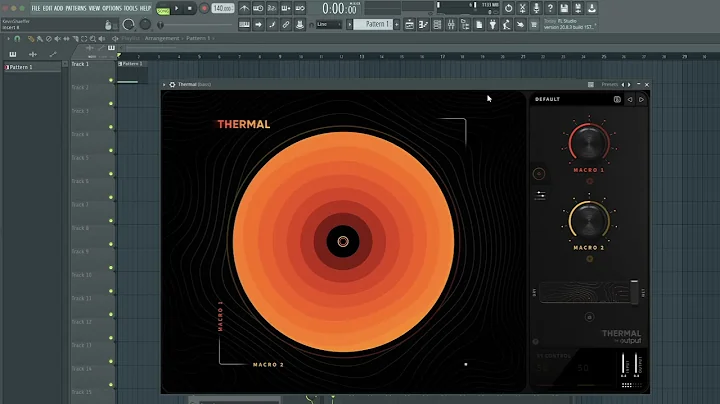Click the tempo tapper figure icon
The height and width of the screenshot is (404, 720).
tap(506, 25)
